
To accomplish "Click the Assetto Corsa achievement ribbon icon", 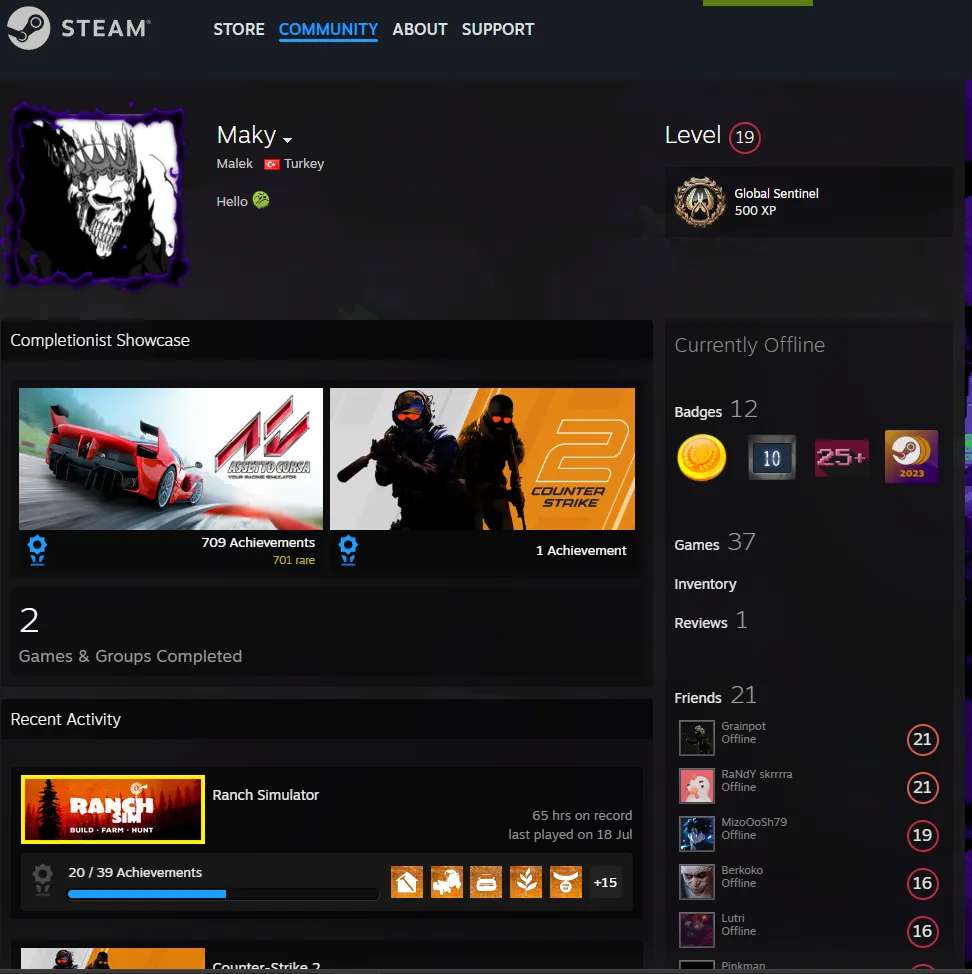I will (37, 550).
